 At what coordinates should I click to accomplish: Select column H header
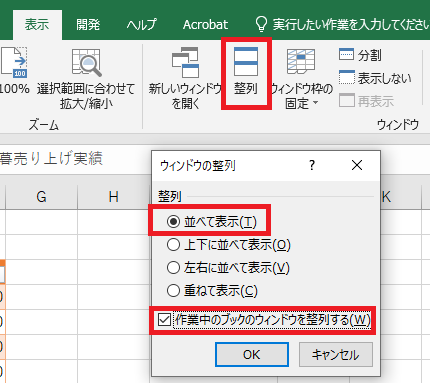(x=114, y=197)
